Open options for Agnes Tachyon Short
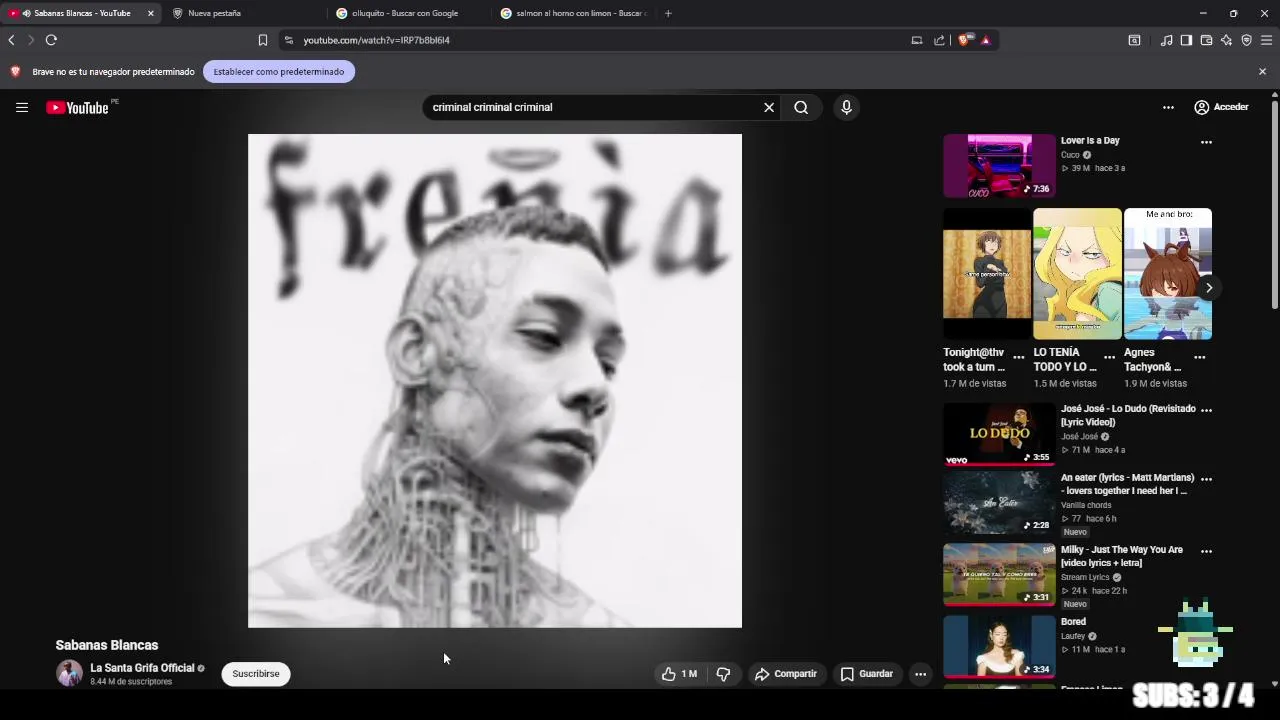This screenshot has height=720, width=1280. pyautogui.click(x=1199, y=358)
